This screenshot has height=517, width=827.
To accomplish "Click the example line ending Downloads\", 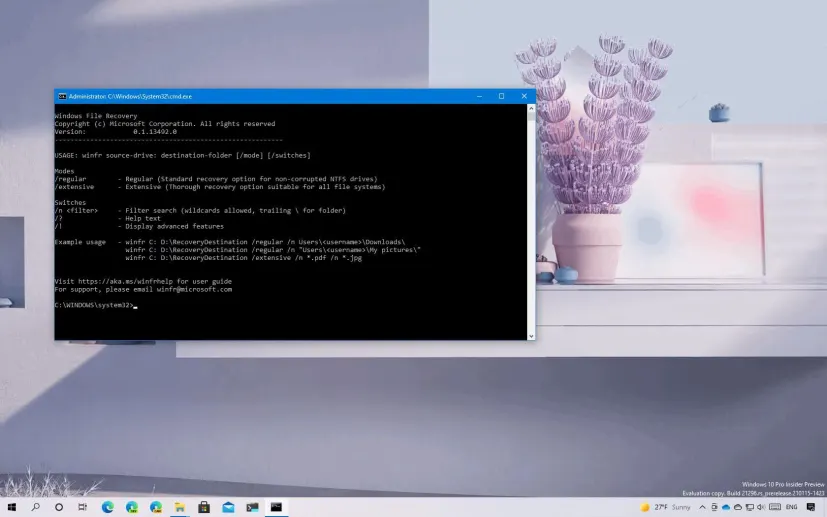I will 265,242.
